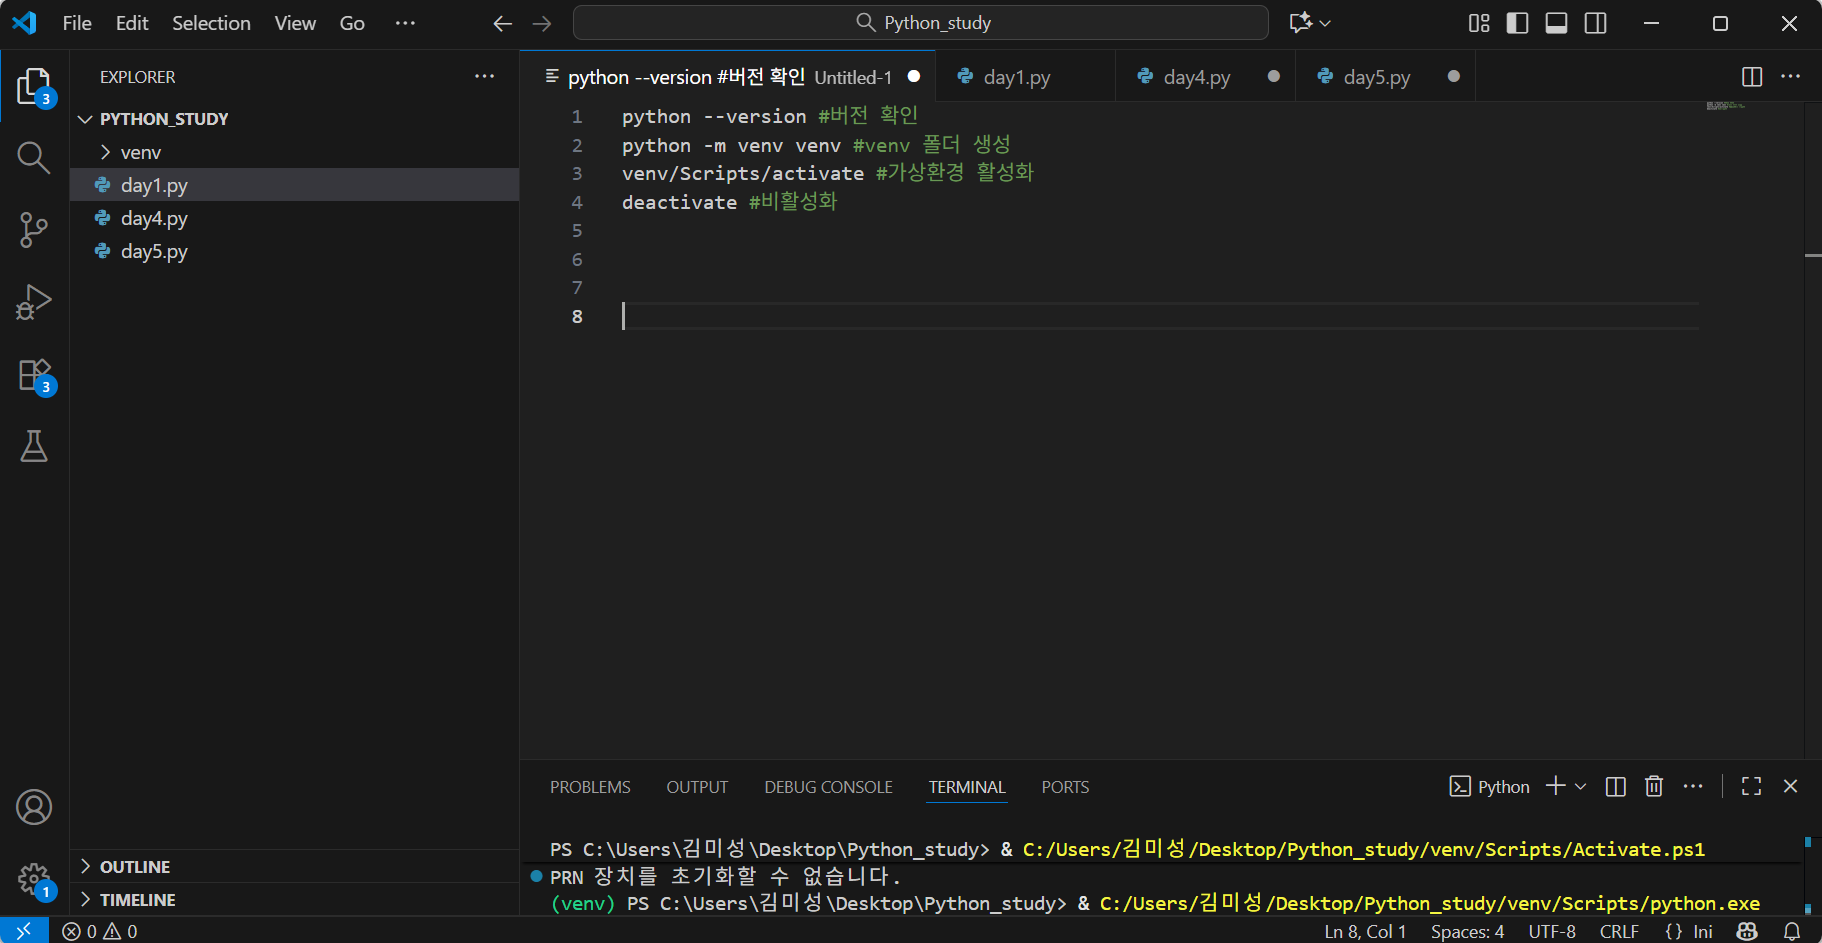Open terminal launch profile dropdown

(1581, 787)
